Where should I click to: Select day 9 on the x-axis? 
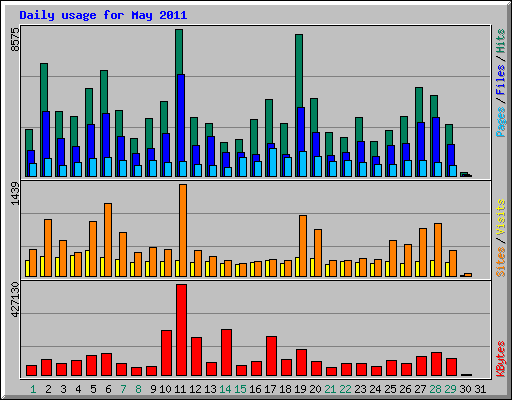point(153,389)
